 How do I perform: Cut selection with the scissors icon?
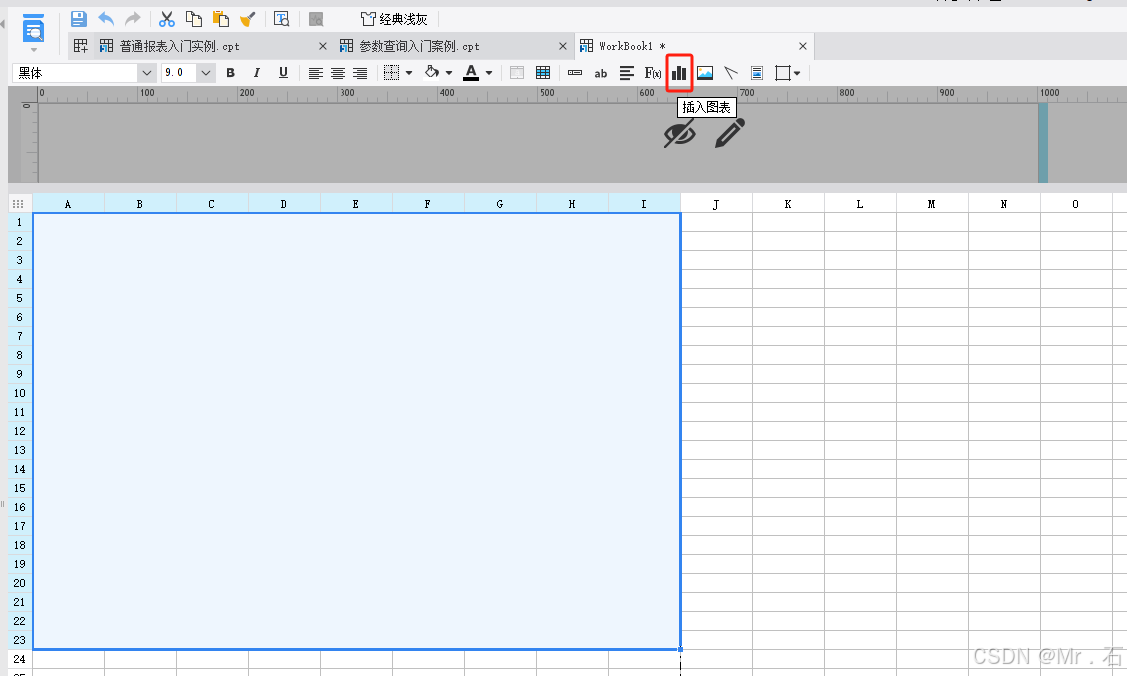pyautogui.click(x=167, y=19)
